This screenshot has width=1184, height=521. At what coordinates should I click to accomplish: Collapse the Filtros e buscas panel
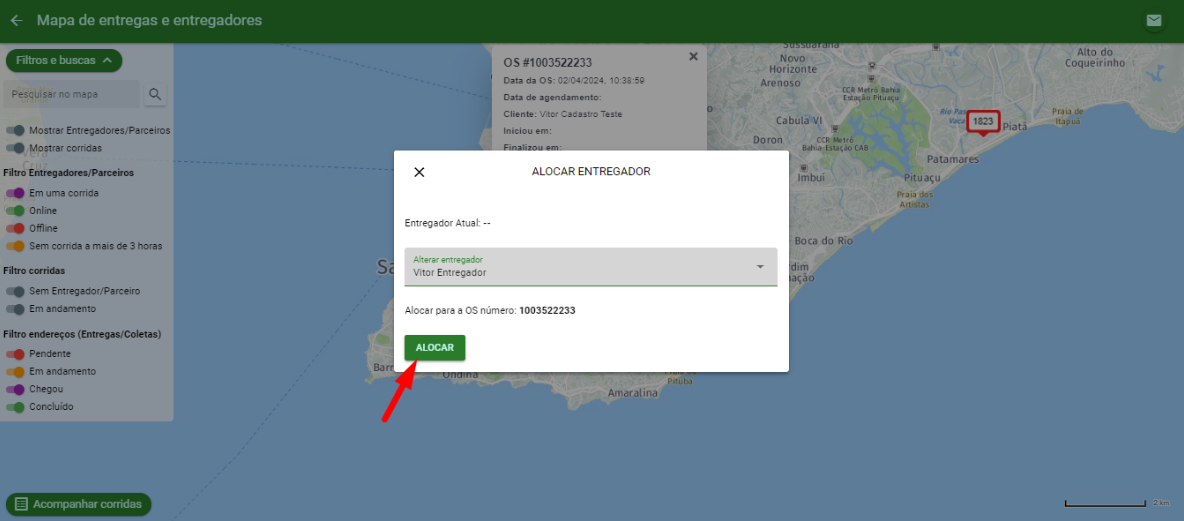point(63,60)
